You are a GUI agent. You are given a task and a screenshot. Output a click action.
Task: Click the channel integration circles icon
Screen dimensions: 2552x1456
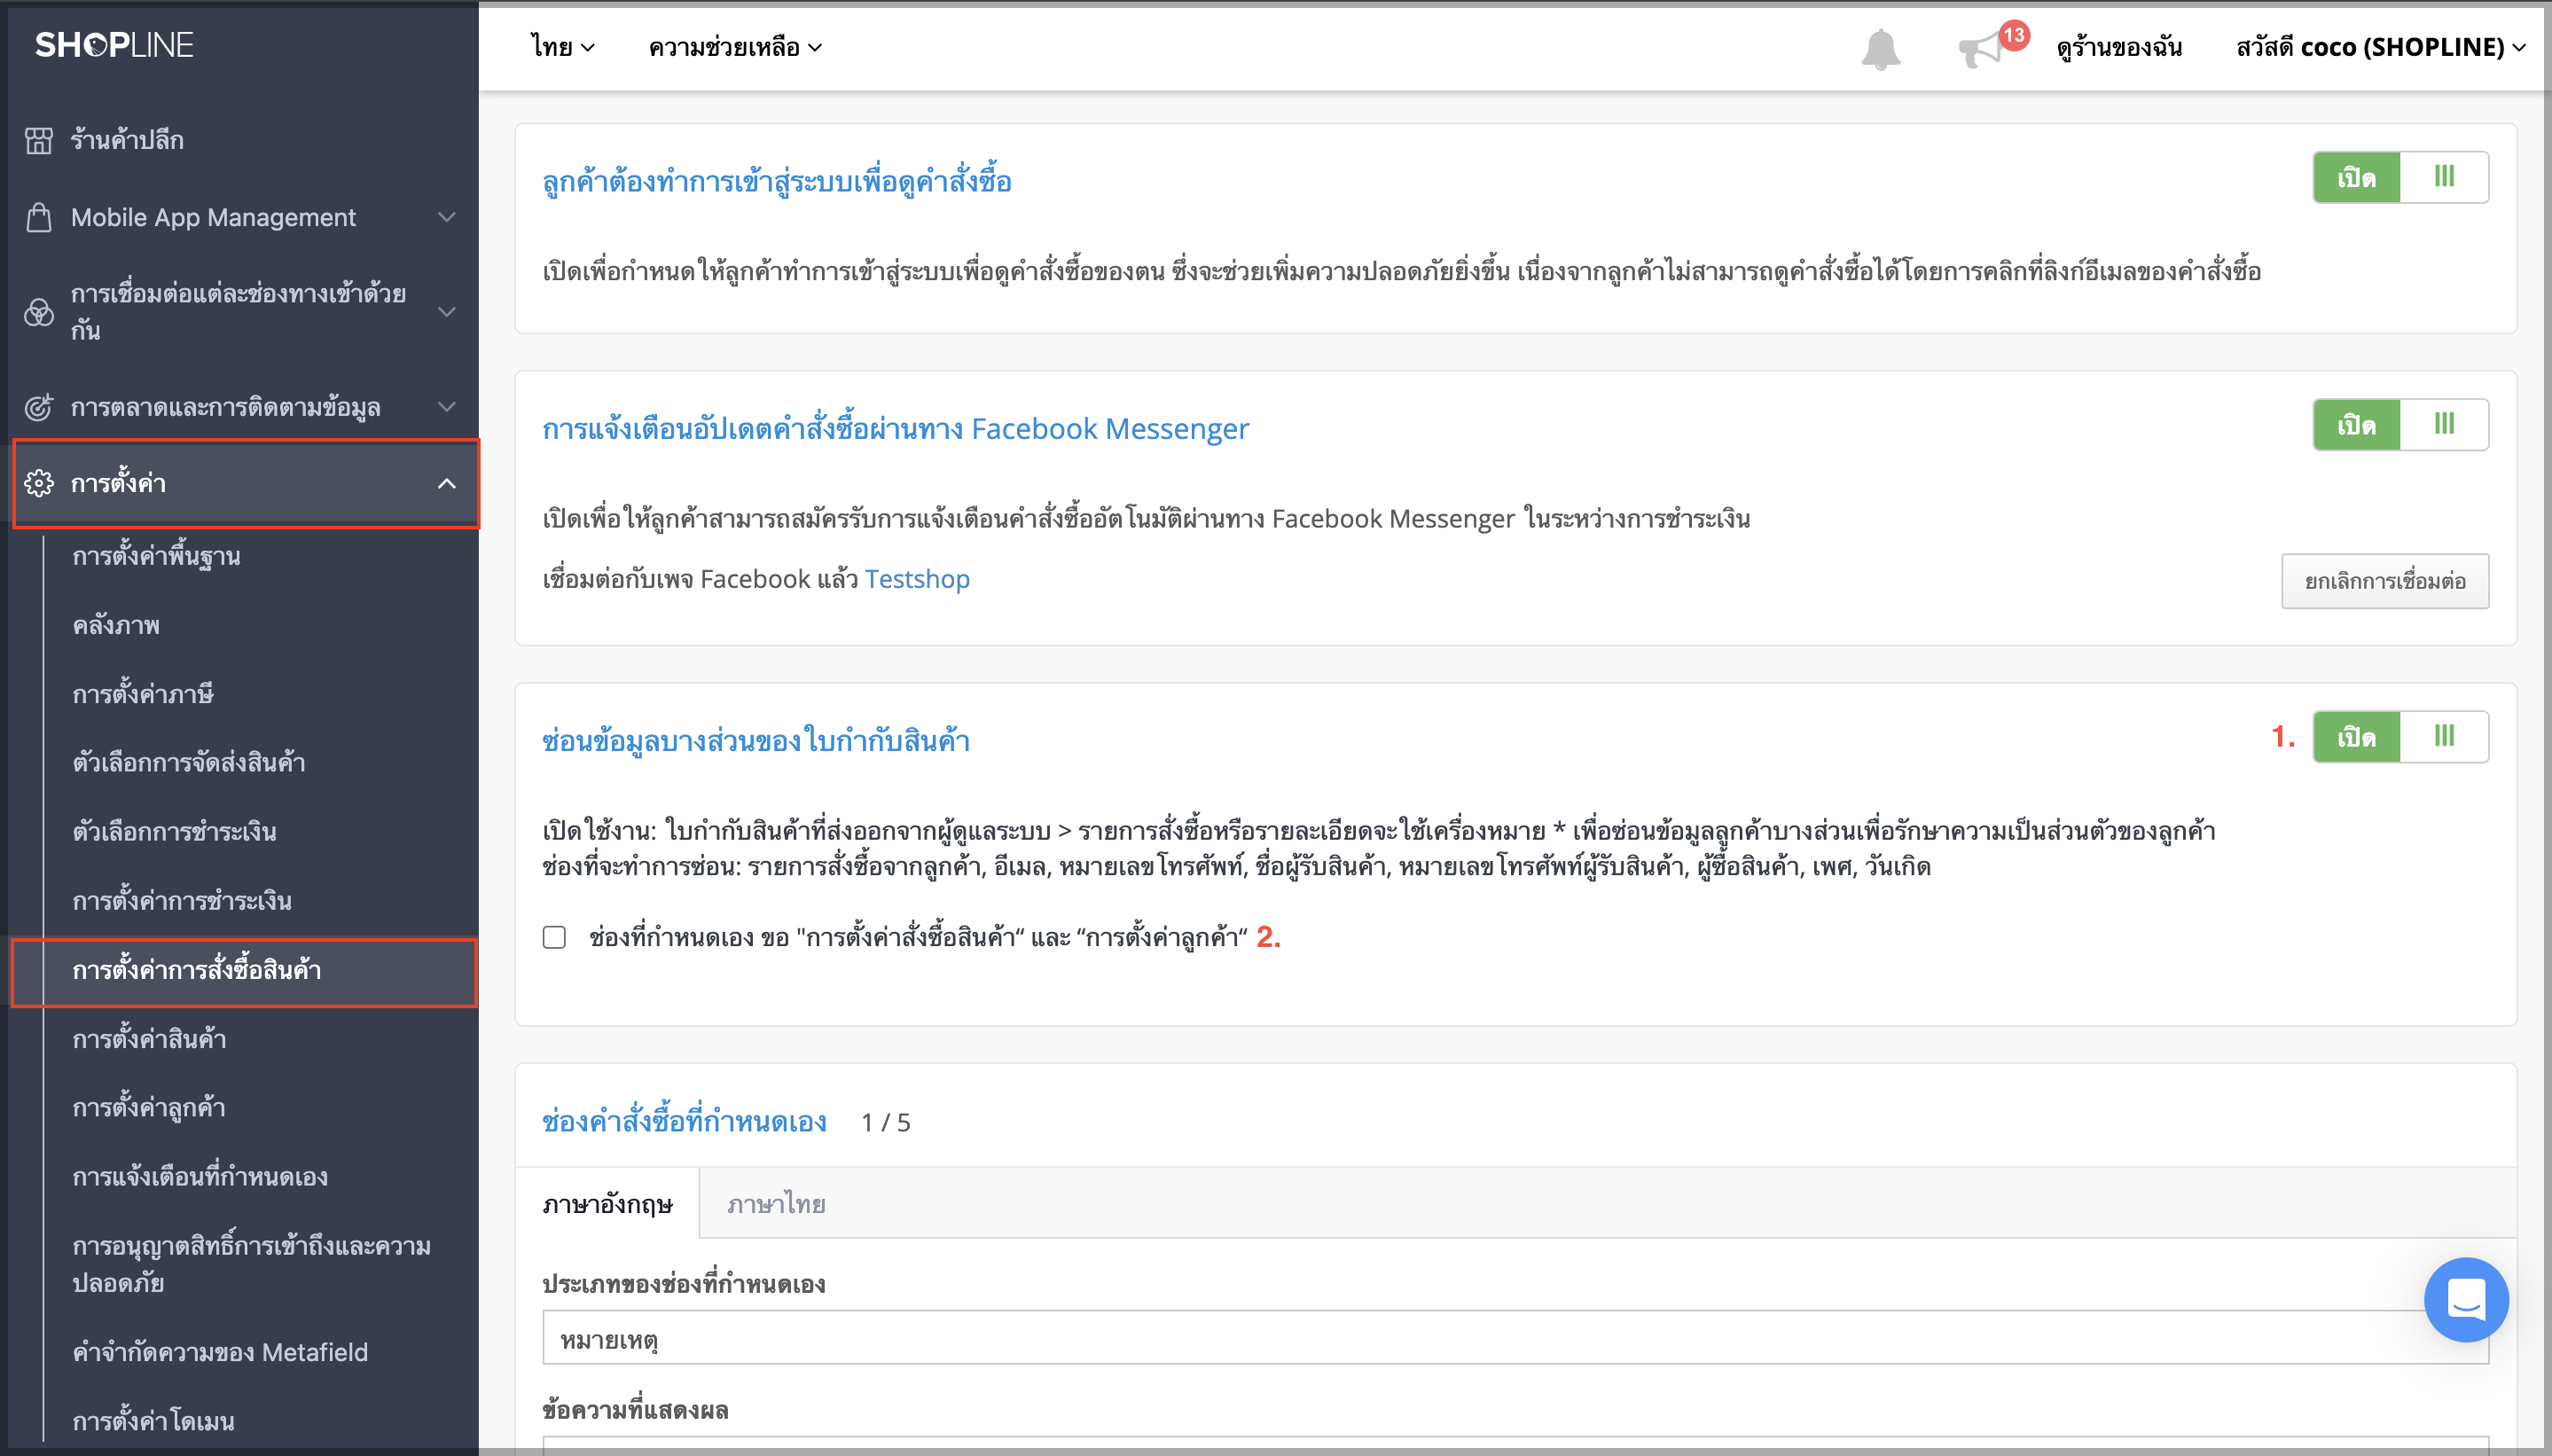click(x=39, y=312)
